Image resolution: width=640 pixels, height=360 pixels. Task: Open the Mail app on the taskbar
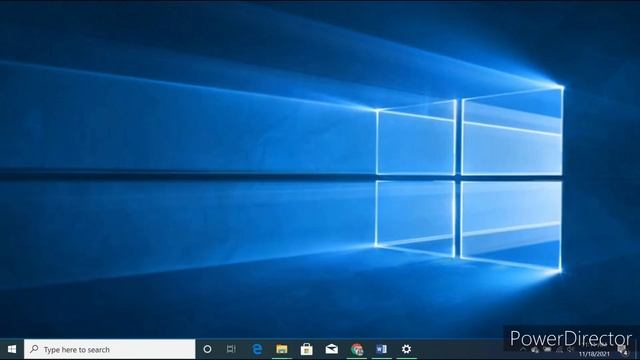pyautogui.click(x=331, y=349)
